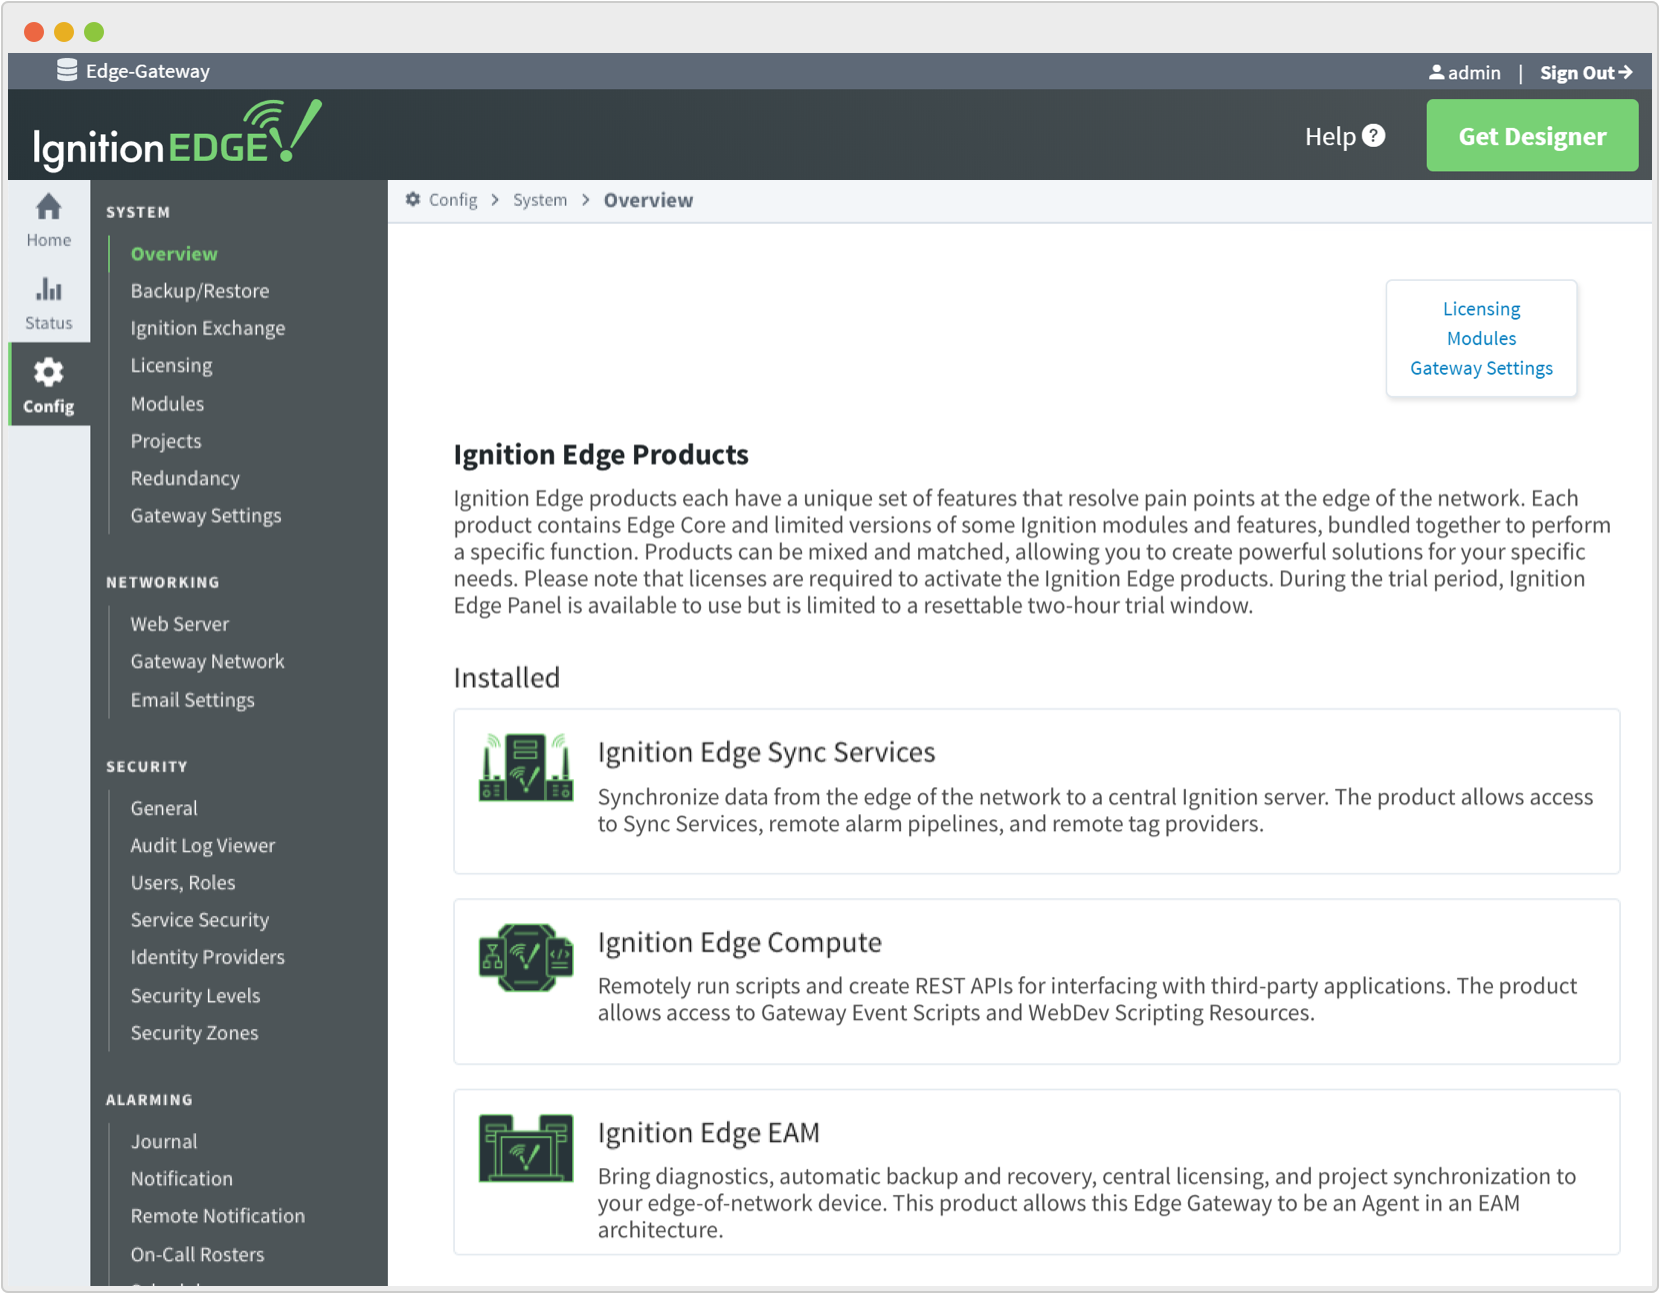
Task: Sign out using the Sign Out link
Action: click(x=1585, y=73)
